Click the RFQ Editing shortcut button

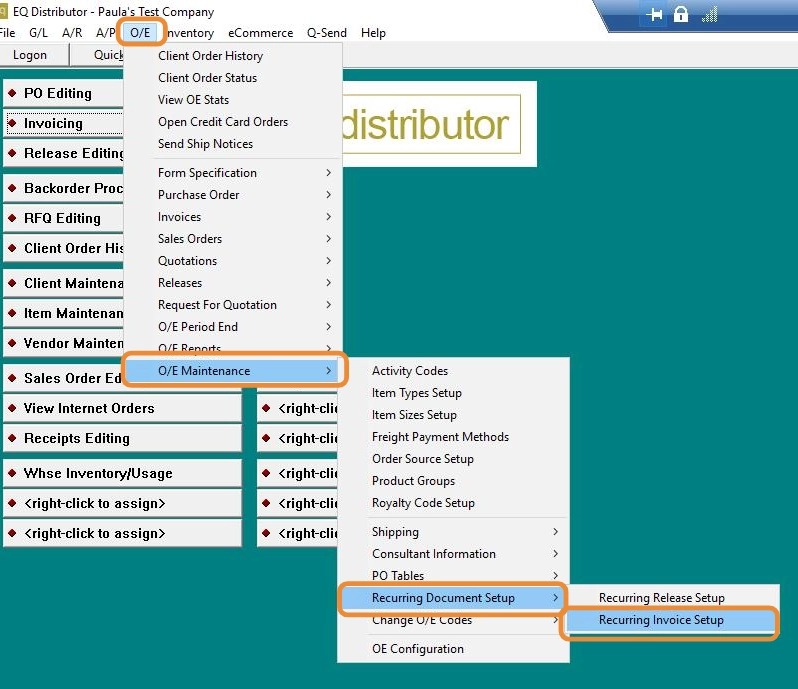tap(64, 218)
